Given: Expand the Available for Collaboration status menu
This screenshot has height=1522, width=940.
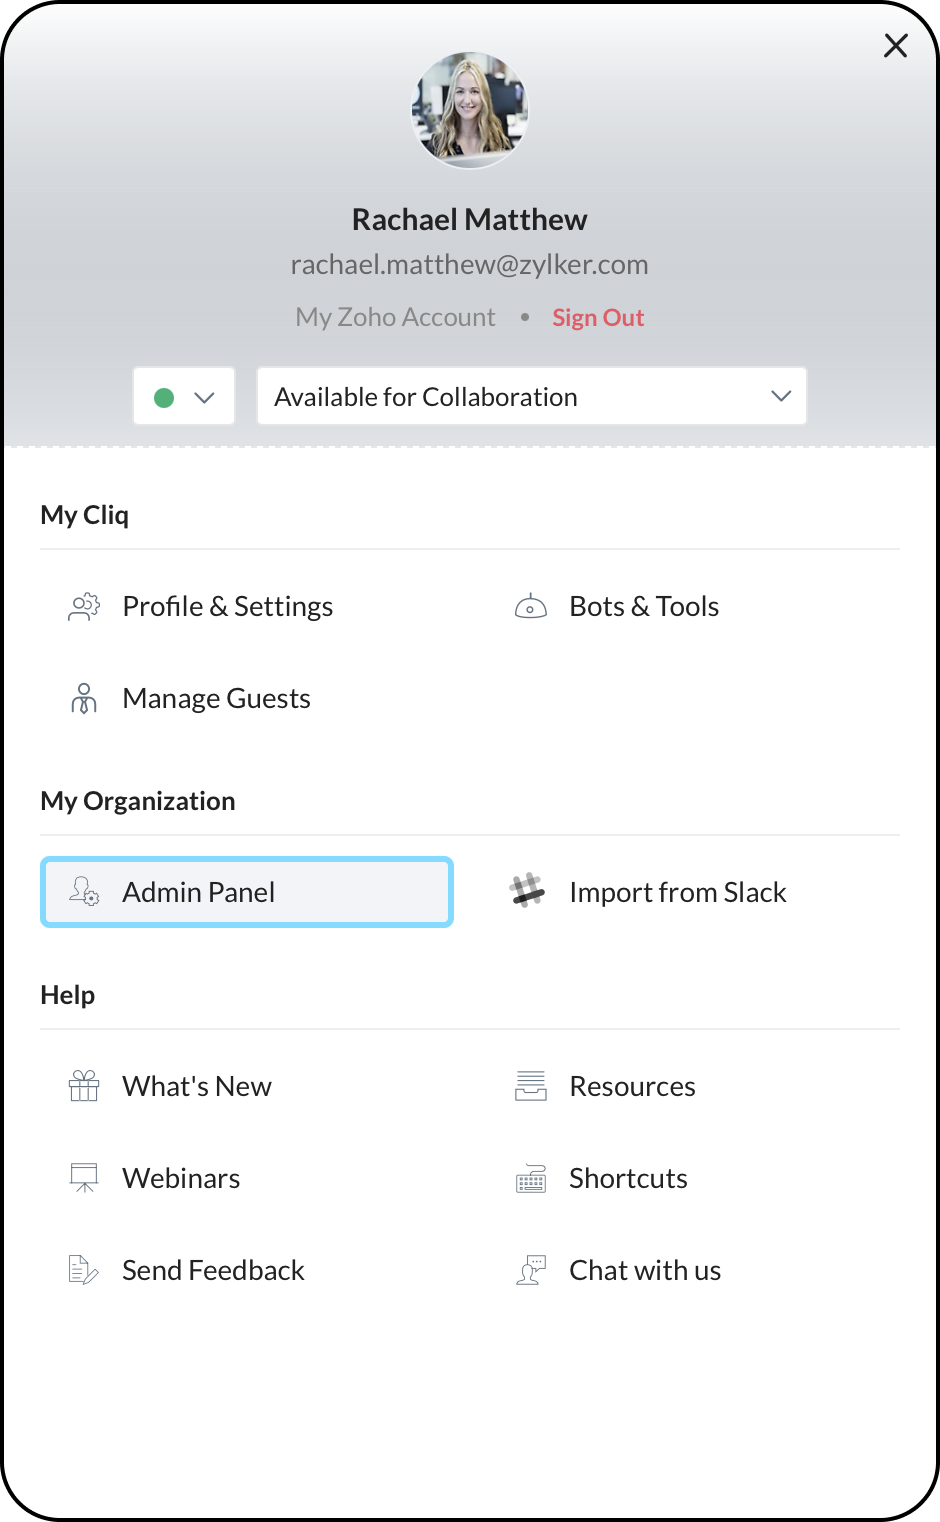Looking at the screenshot, I should (x=531, y=397).
